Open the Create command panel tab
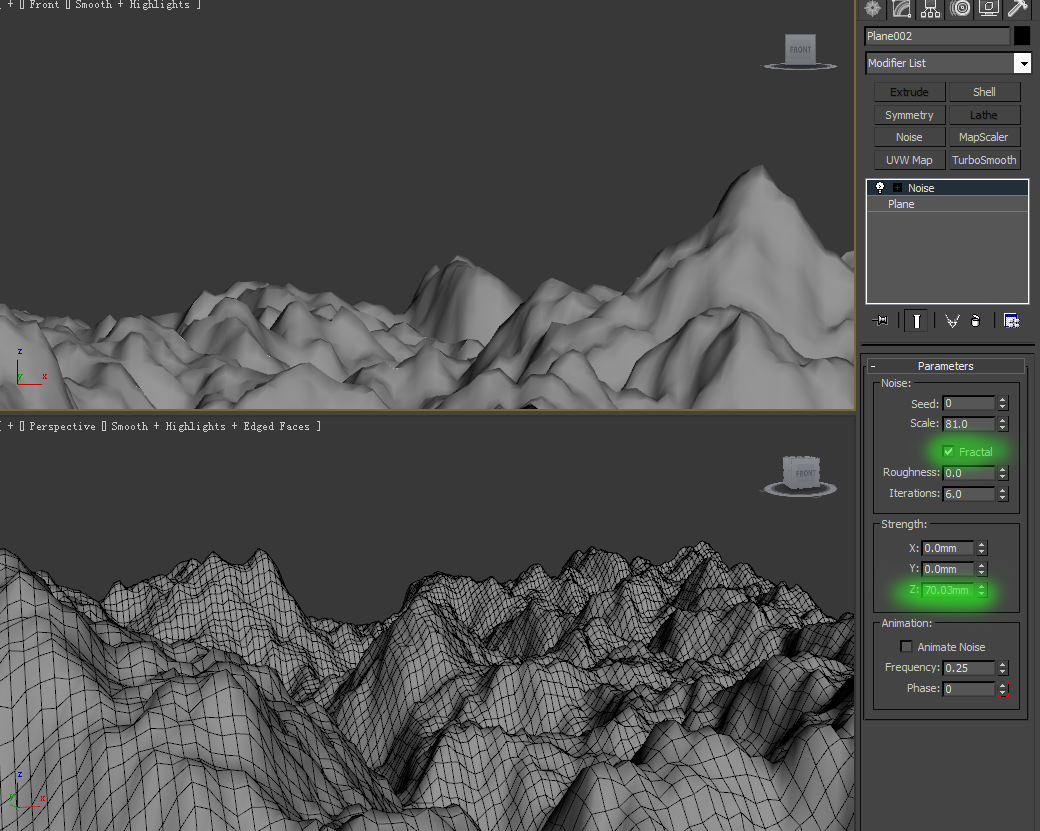 873,9
